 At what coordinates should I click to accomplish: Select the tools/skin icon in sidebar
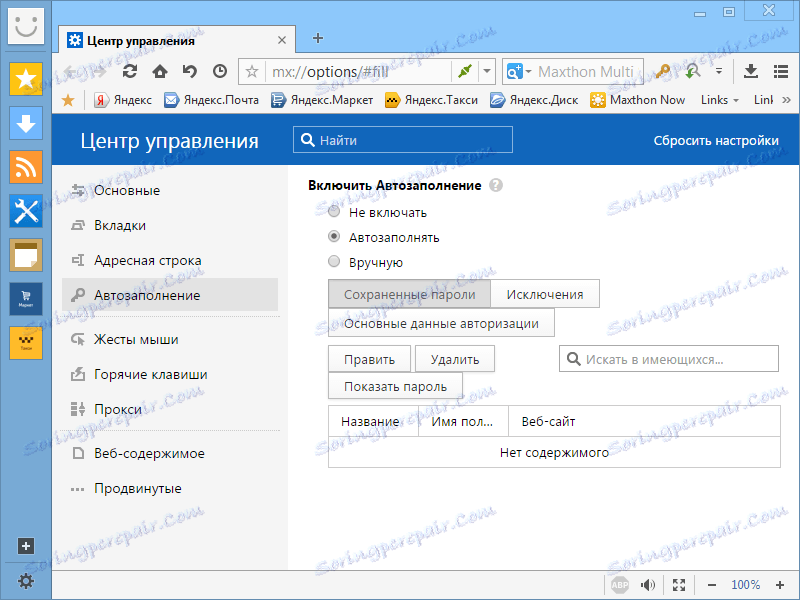(x=25, y=211)
